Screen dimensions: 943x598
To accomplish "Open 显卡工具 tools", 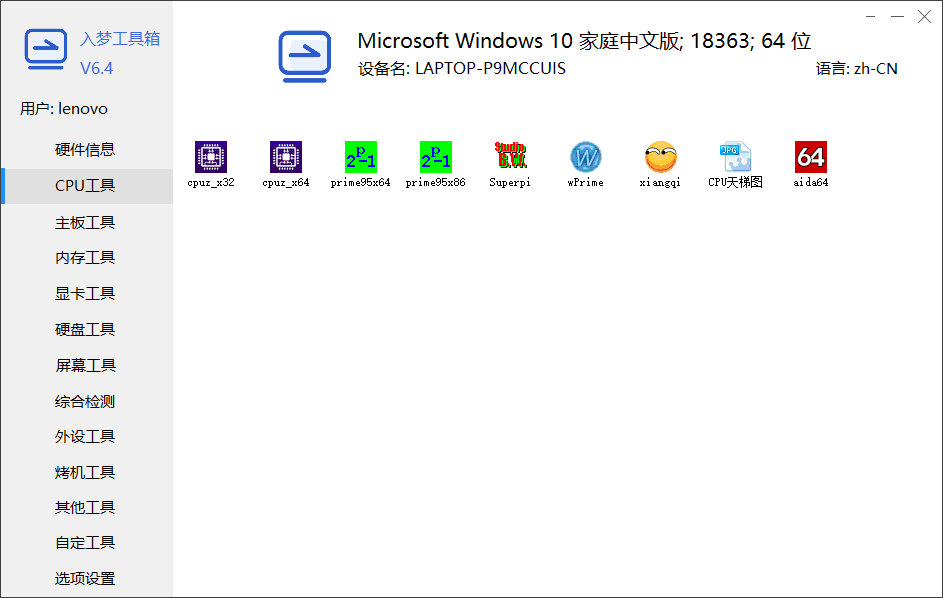I will pyautogui.click(x=87, y=293).
